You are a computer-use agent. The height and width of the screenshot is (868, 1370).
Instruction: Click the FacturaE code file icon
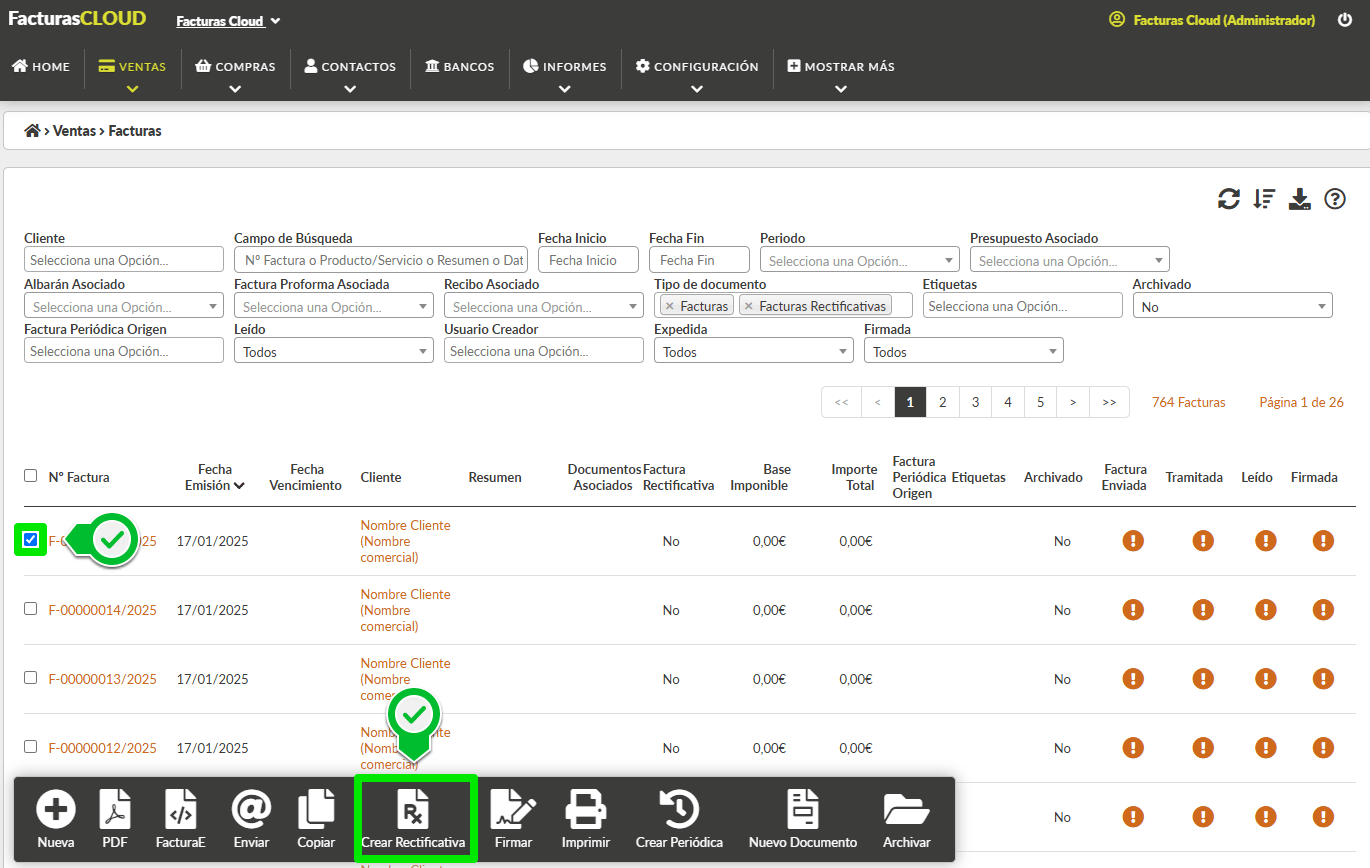[181, 809]
